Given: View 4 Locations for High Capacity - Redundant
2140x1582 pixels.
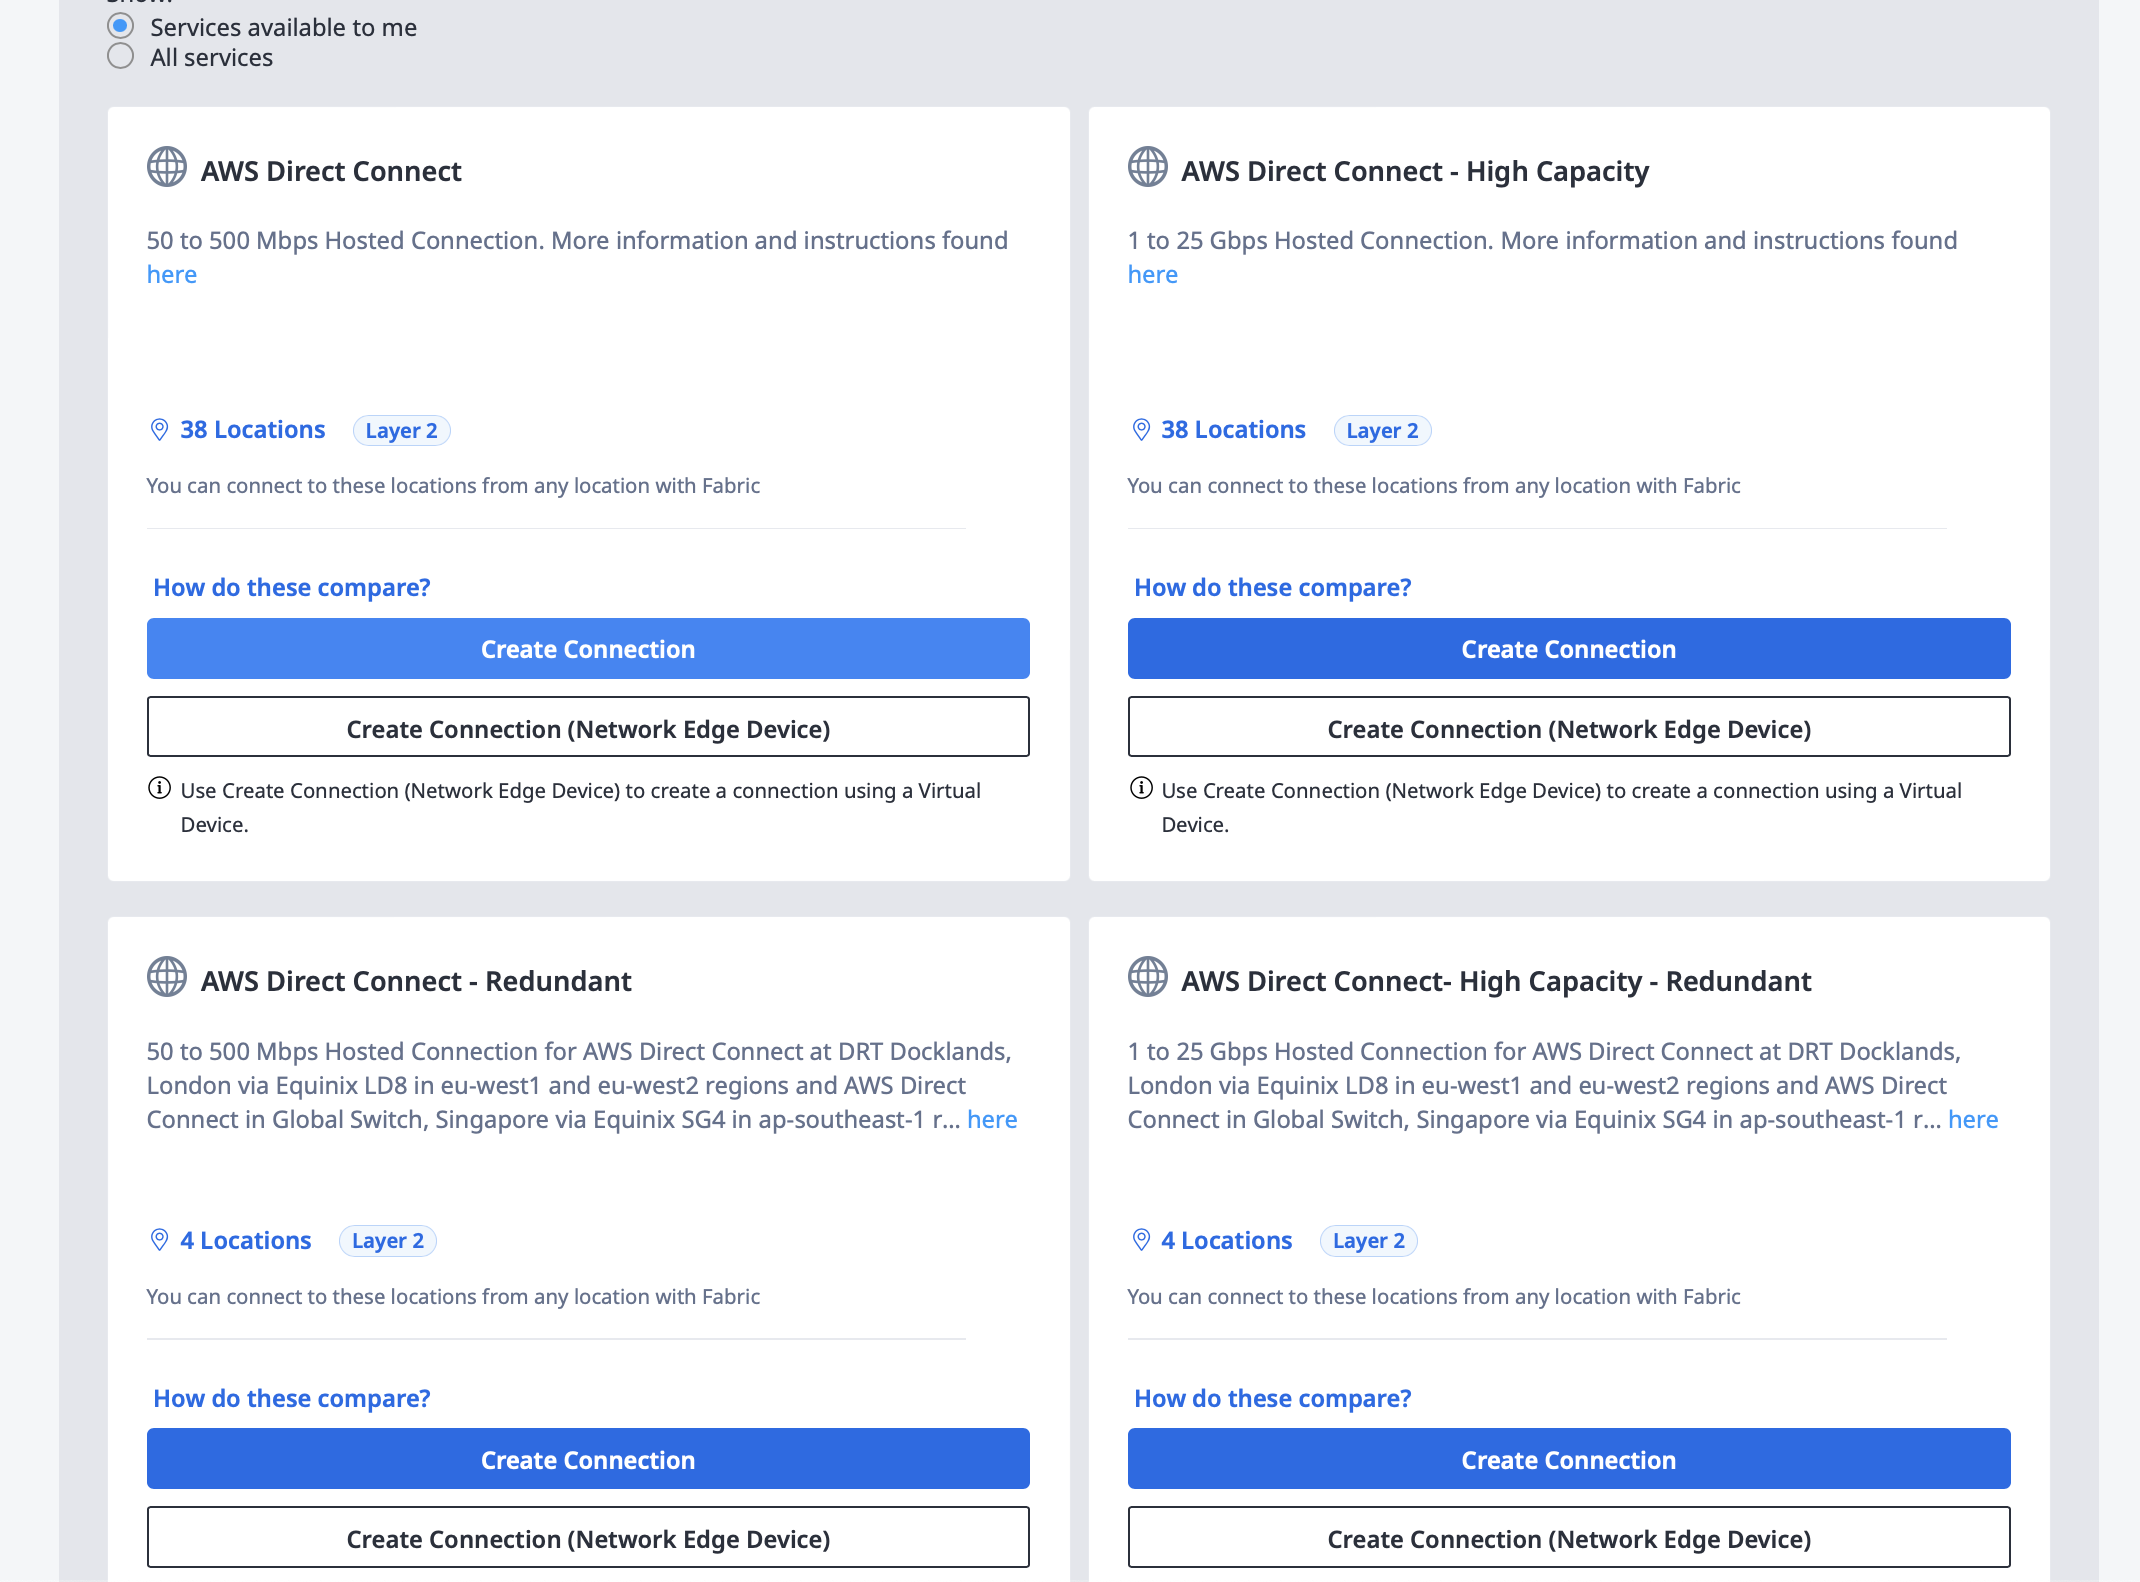Looking at the screenshot, I should click(1227, 1240).
